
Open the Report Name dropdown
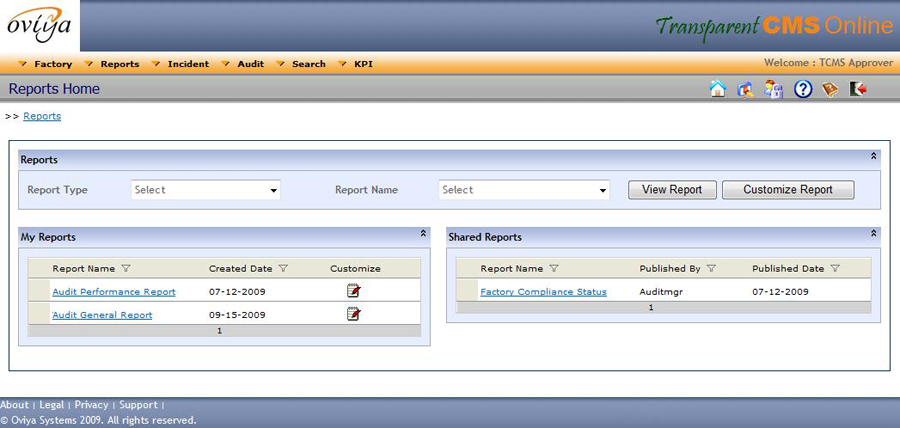coord(524,190)
